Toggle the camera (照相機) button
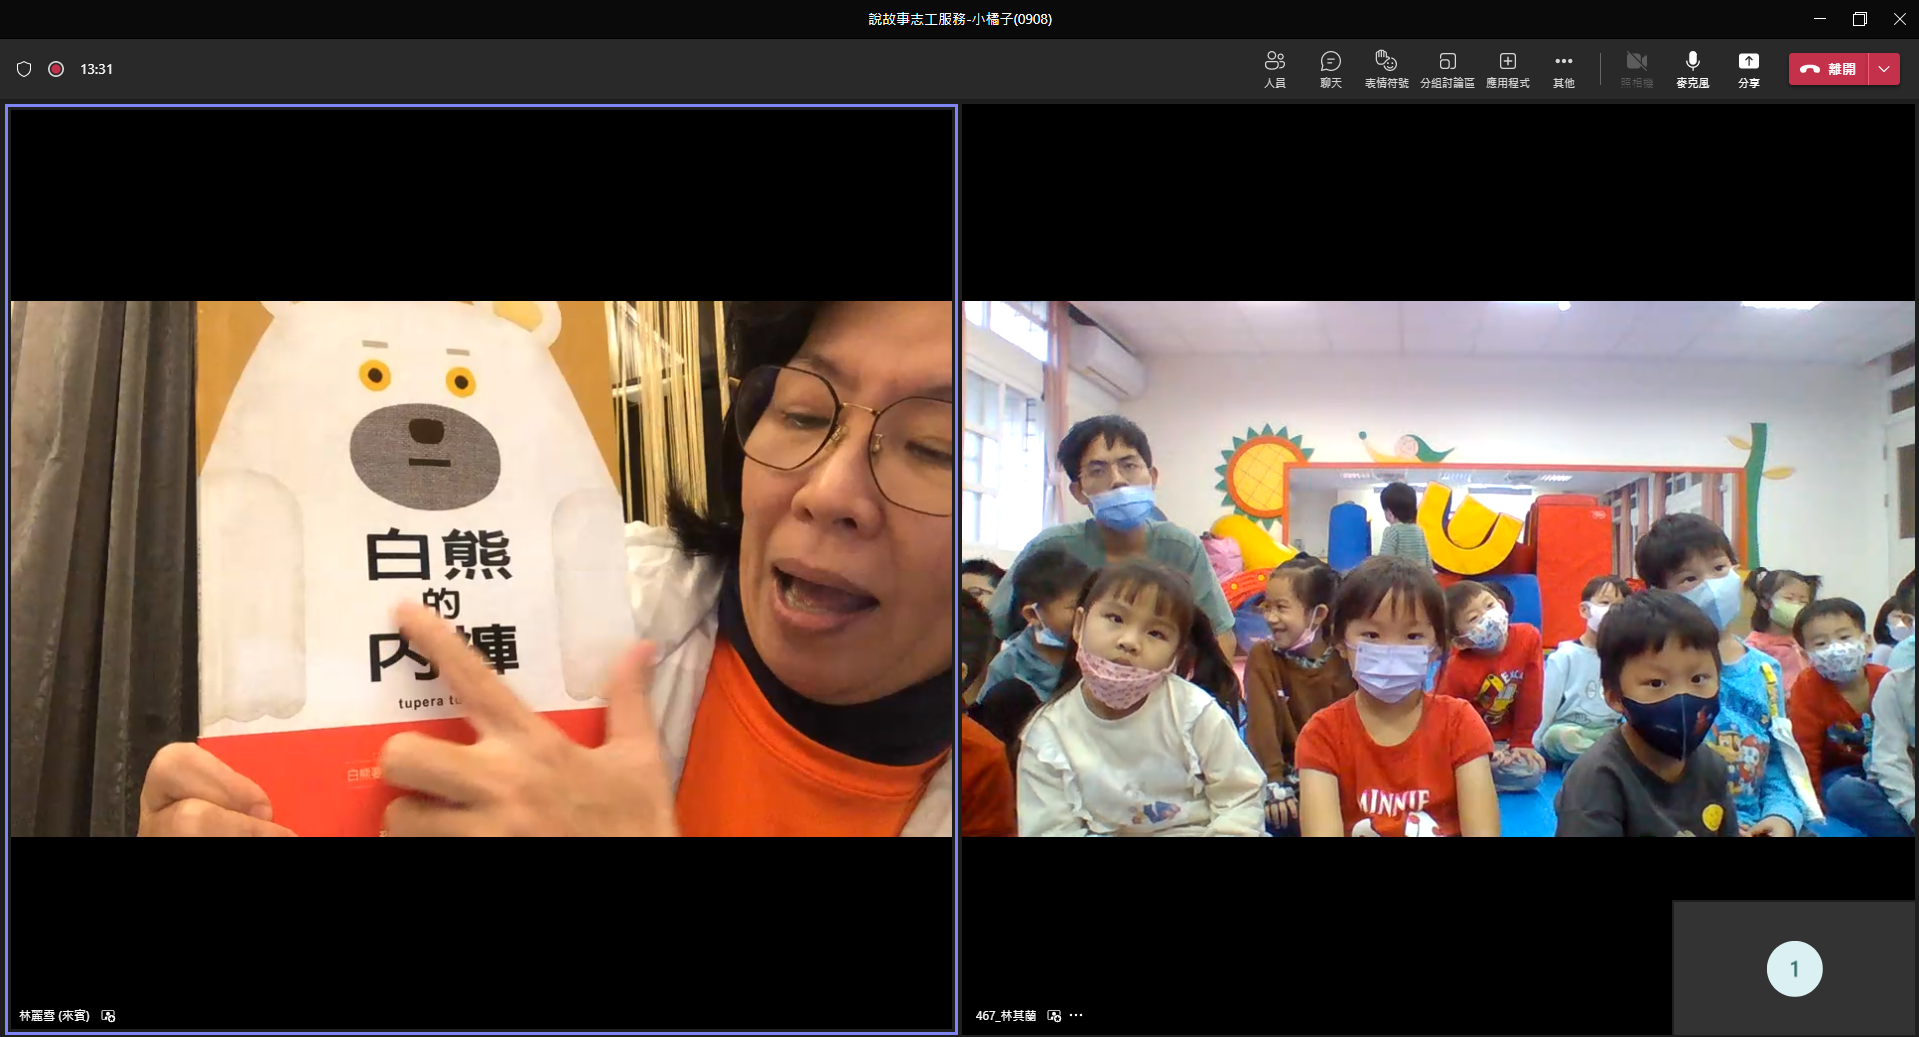This screenshot has width=1919, height=1037. point(1636,69)
